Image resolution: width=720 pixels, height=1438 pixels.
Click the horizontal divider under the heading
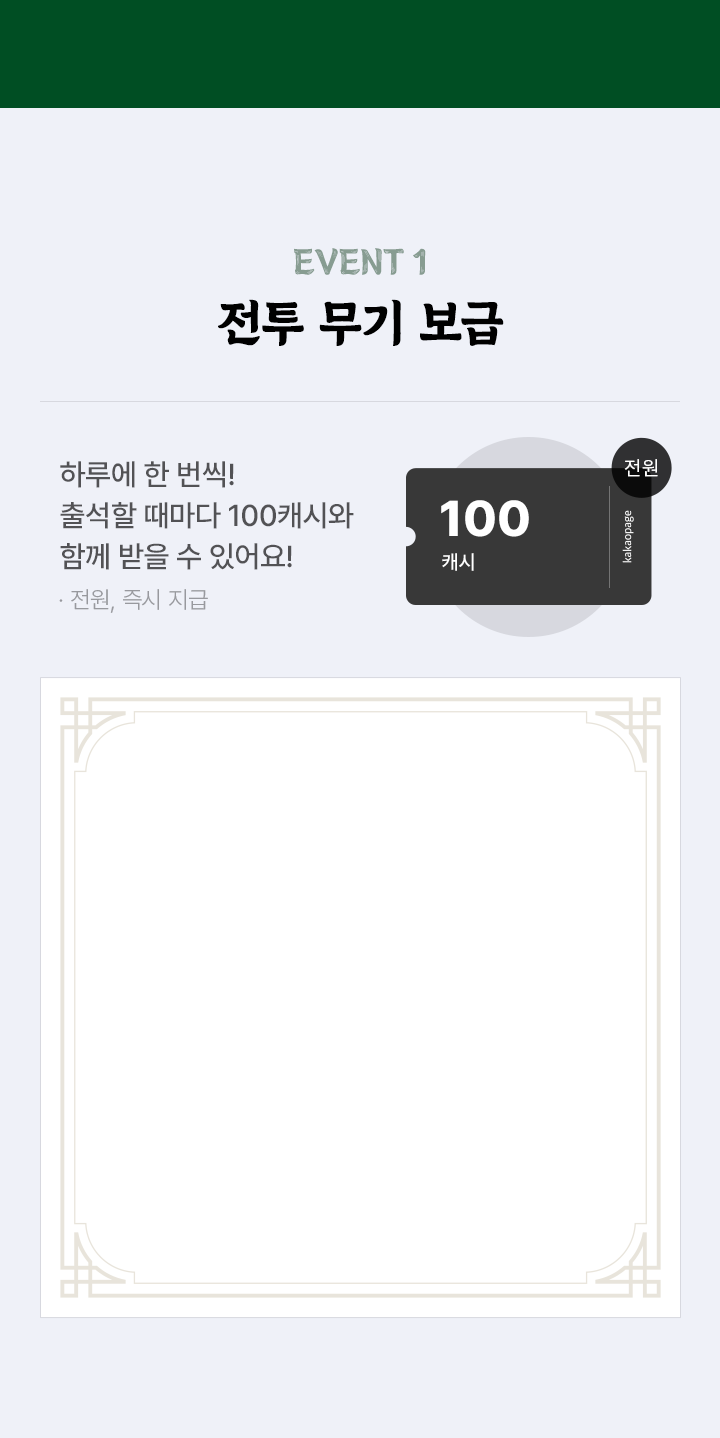coord(360,402)
